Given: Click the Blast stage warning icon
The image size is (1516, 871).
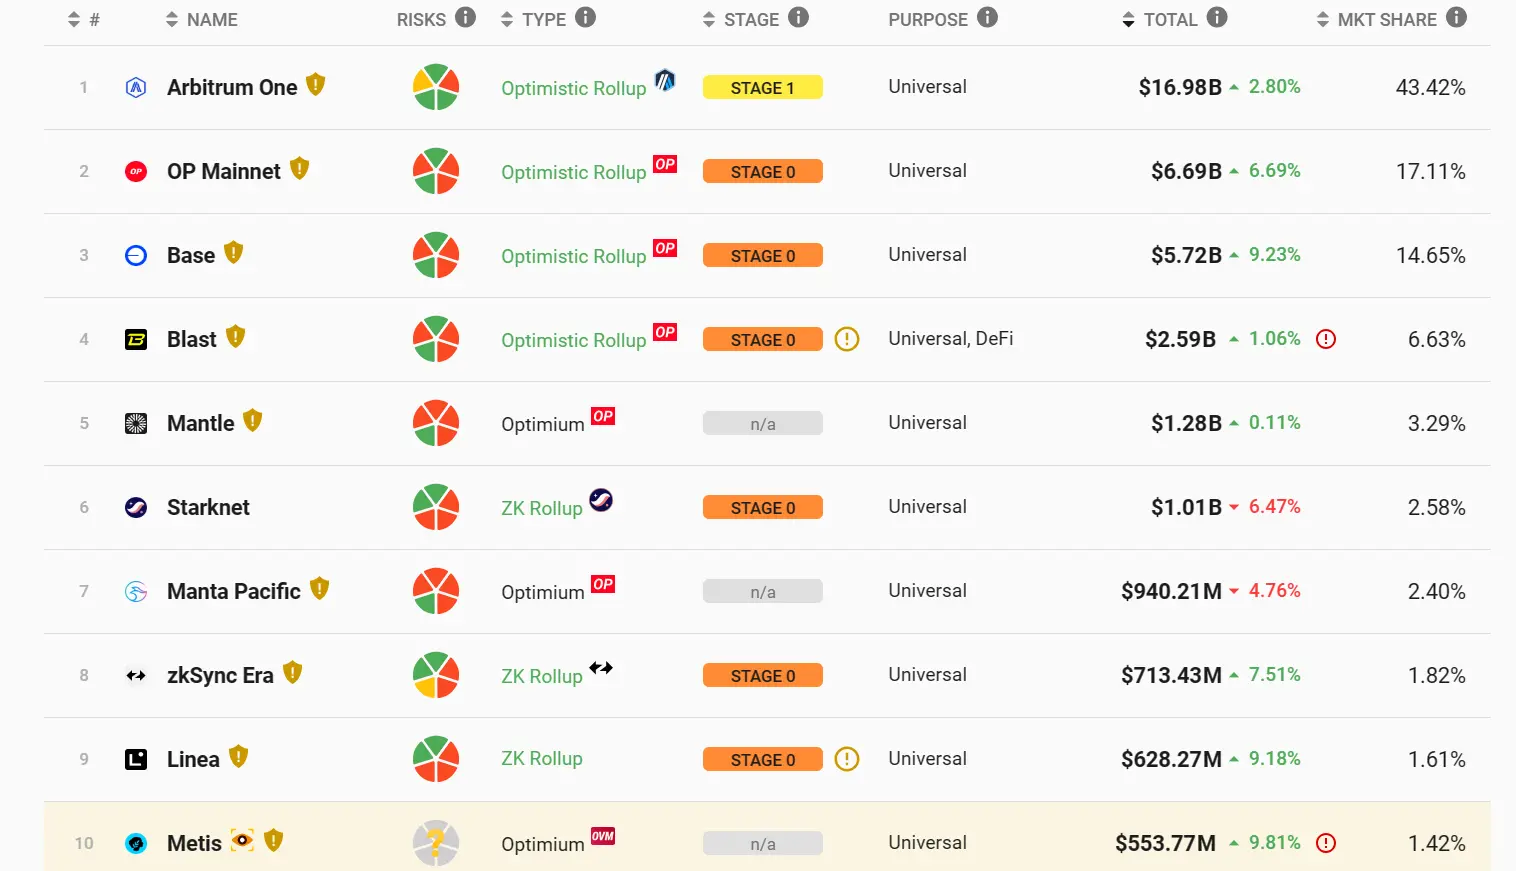Looking at the screenshot, I should click(x=847, y=339).
